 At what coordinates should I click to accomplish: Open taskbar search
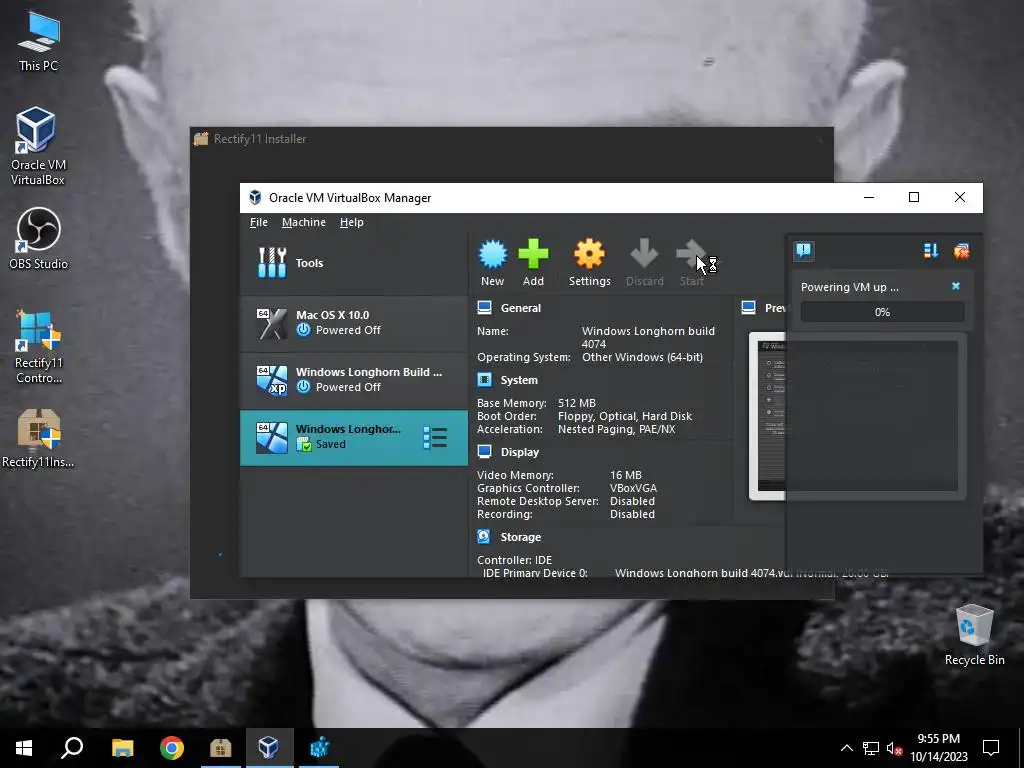72,748
